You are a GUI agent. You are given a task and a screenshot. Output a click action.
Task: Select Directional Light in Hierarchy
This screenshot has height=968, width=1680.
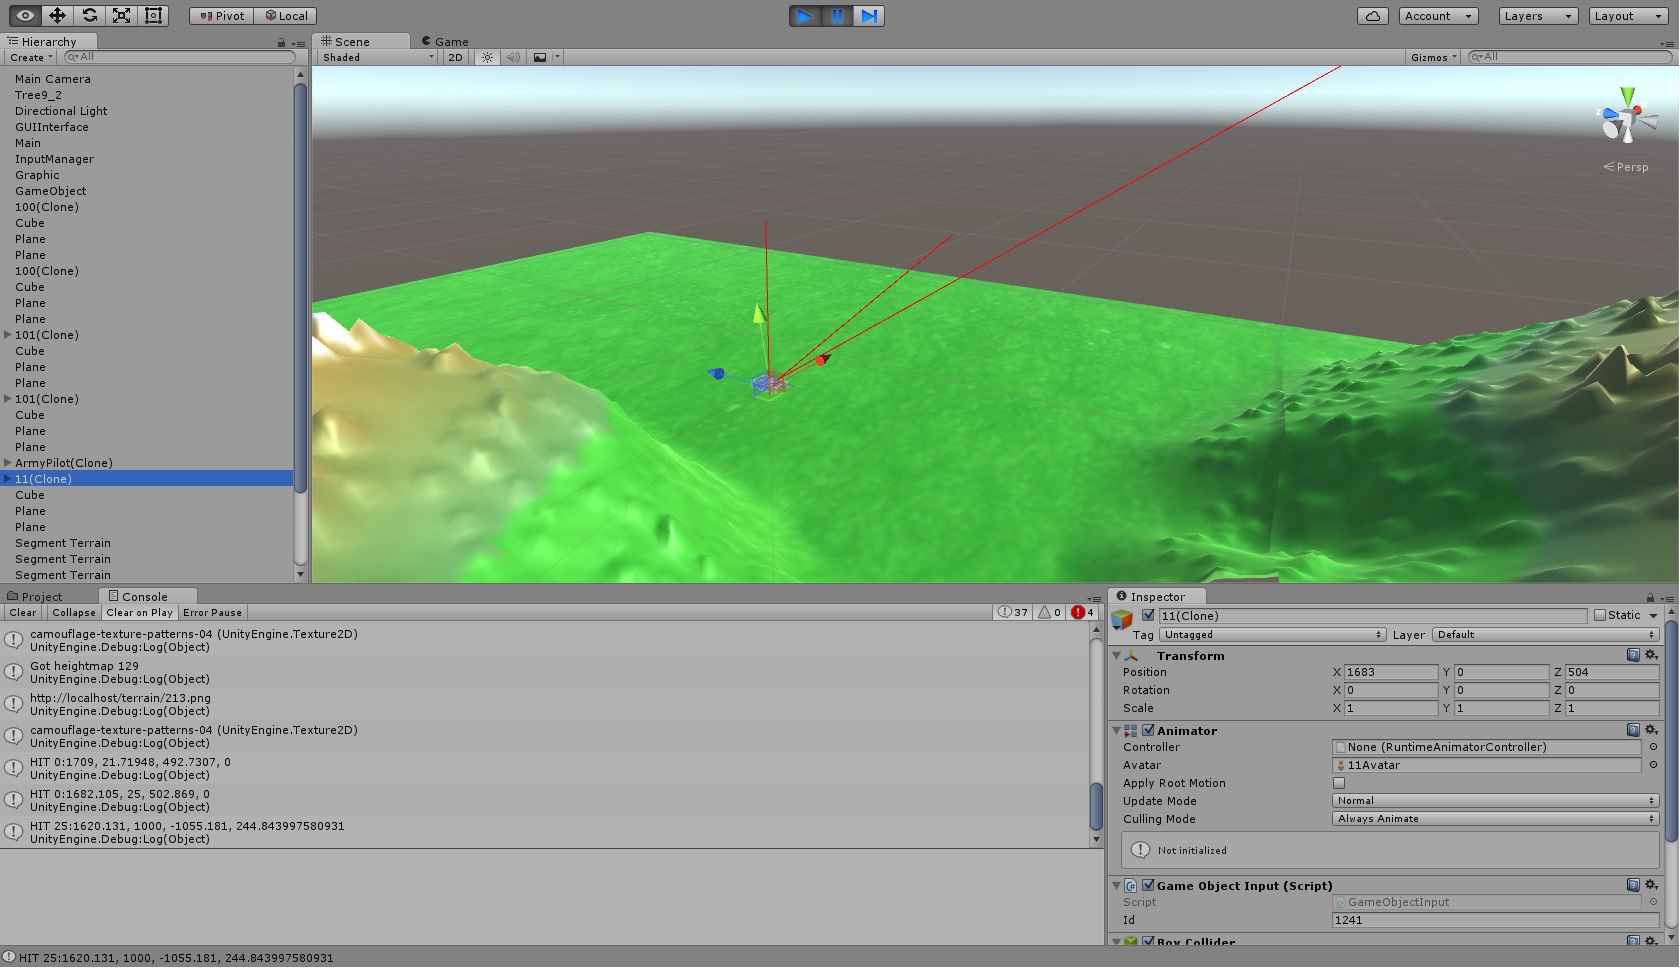pyautogui.click(x=61, y=111)
